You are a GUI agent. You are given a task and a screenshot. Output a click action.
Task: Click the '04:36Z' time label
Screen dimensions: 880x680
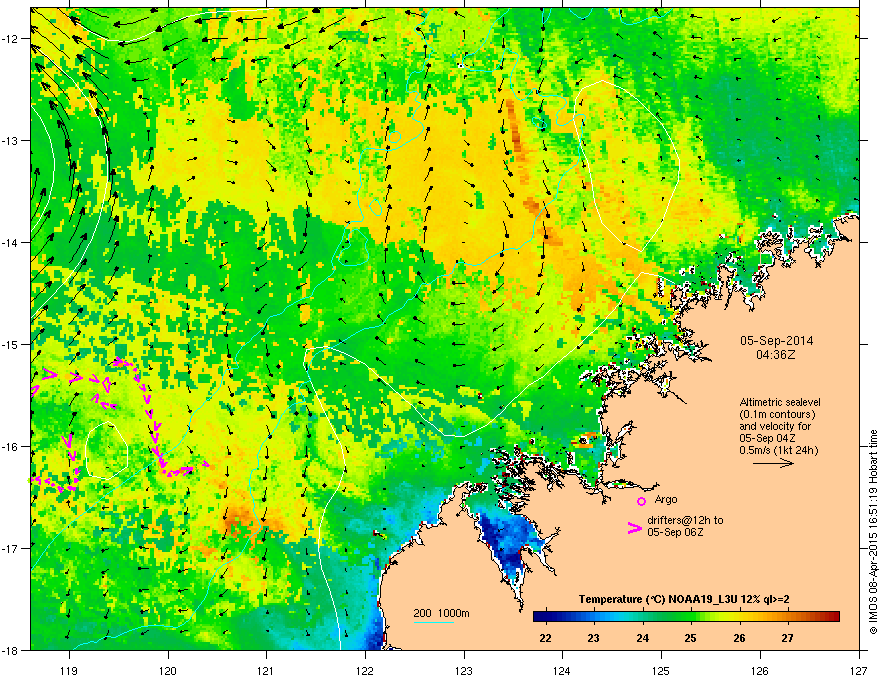(x=776, y=355)
